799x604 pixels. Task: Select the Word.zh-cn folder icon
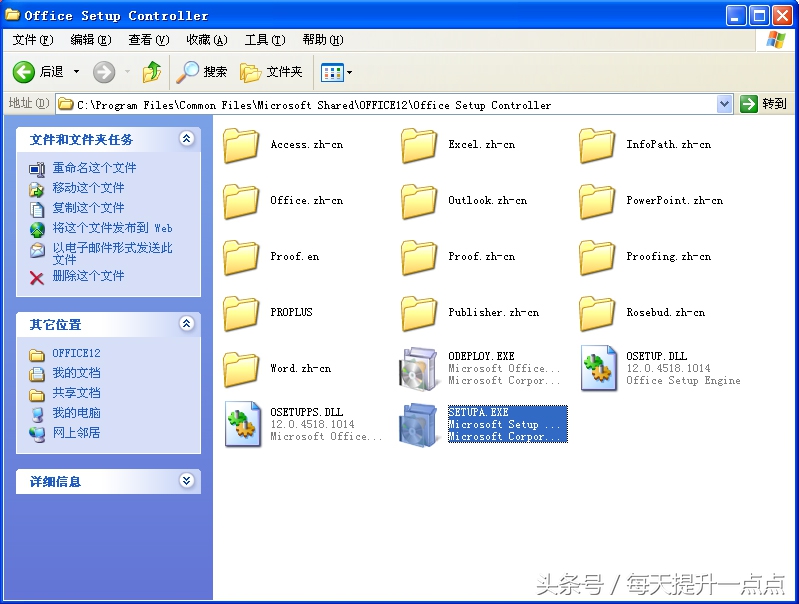(241, 370)
